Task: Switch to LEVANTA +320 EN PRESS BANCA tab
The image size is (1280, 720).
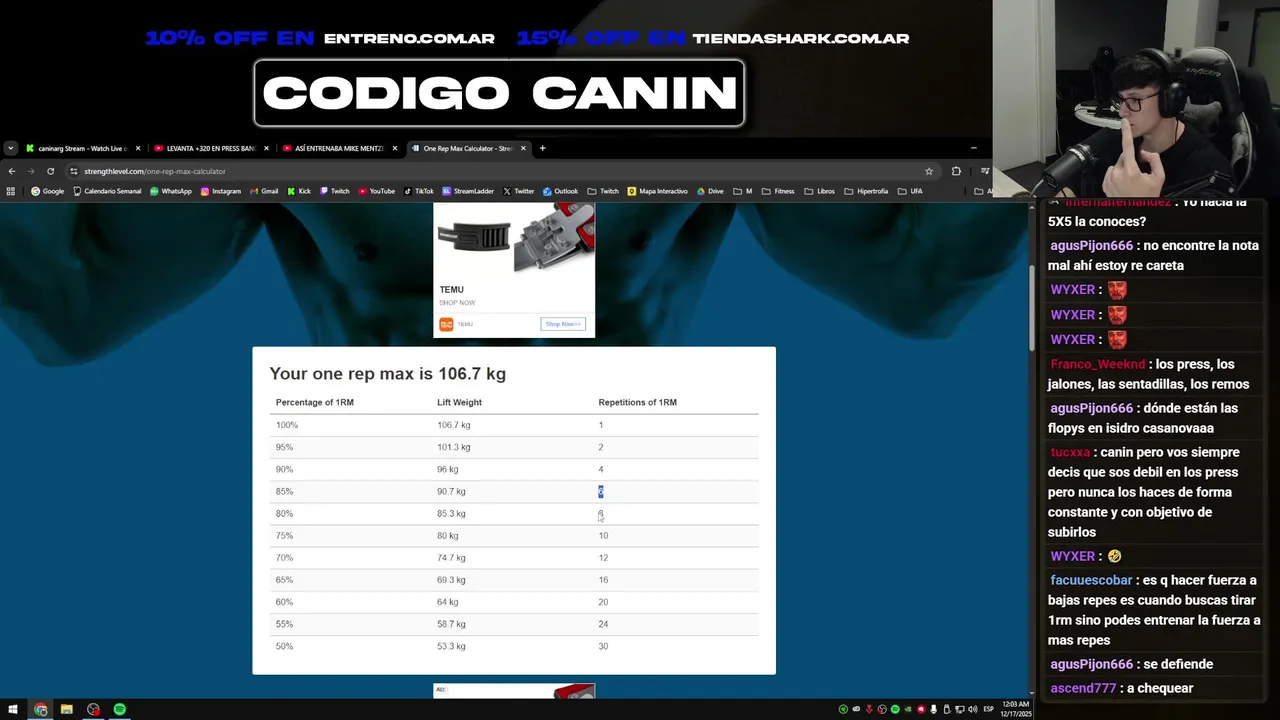Action: pos(210,148)
